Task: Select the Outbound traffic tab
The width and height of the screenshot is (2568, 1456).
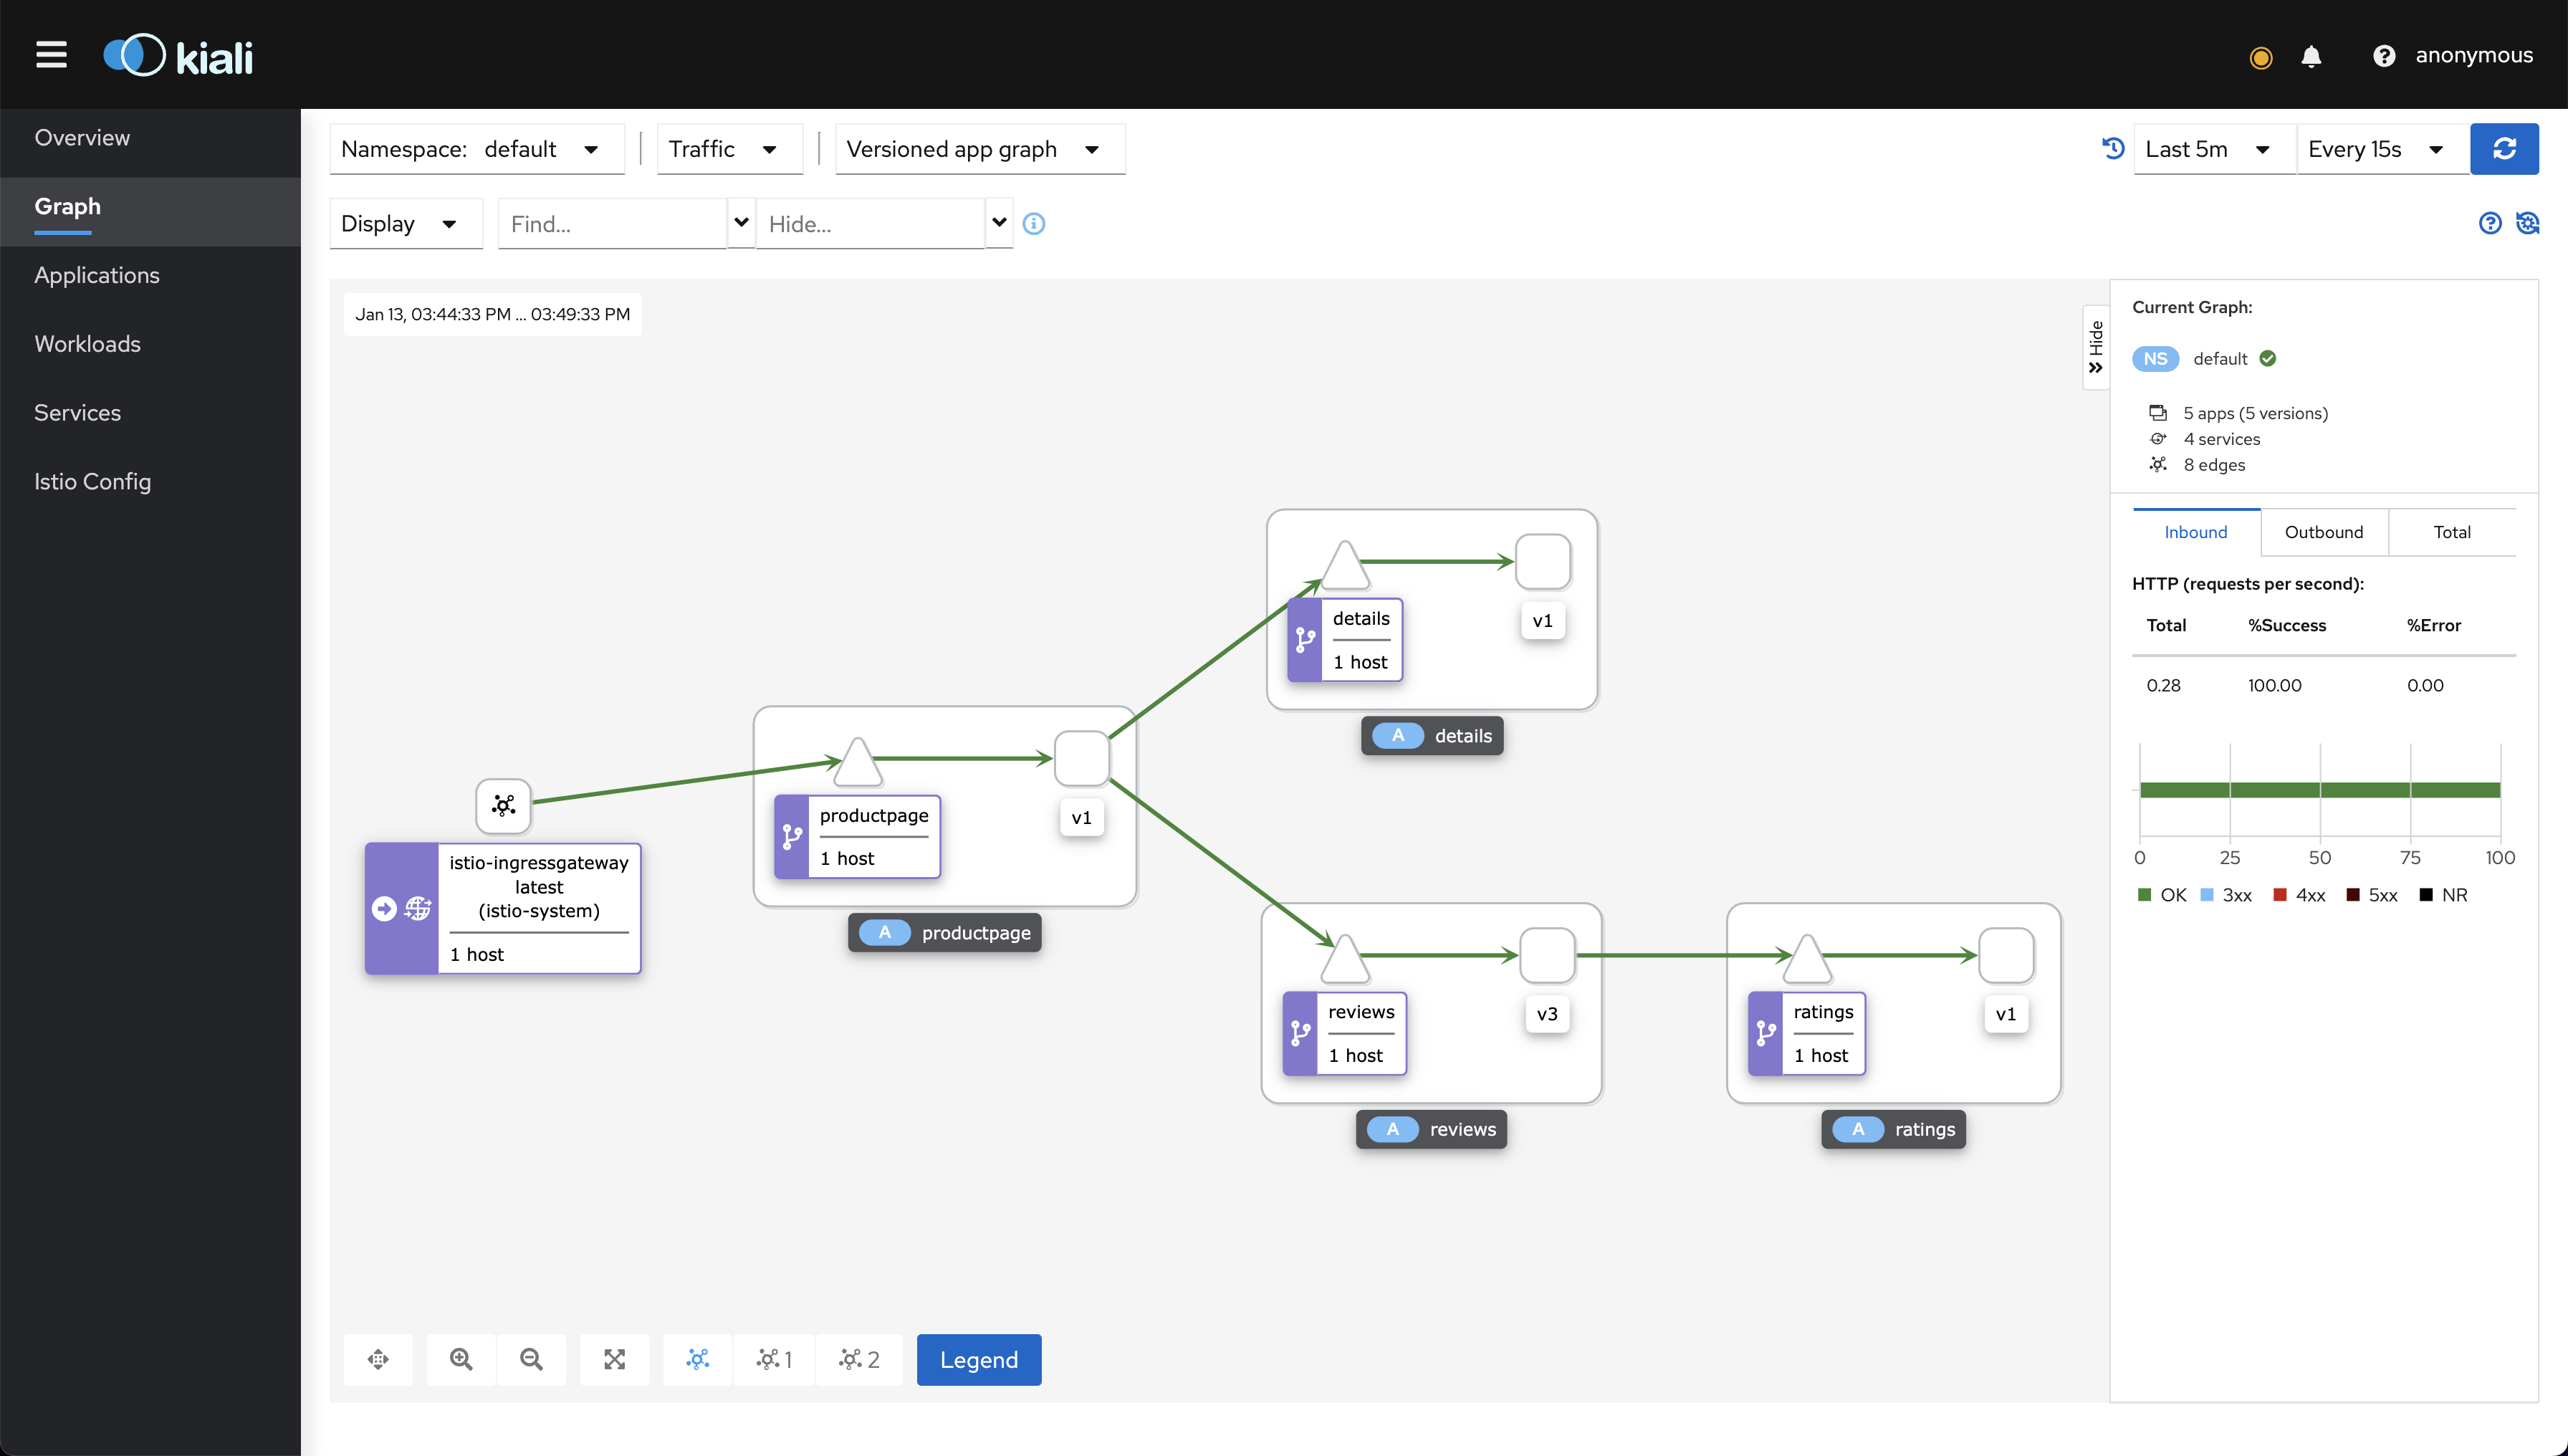Action: coord(2323,530)
